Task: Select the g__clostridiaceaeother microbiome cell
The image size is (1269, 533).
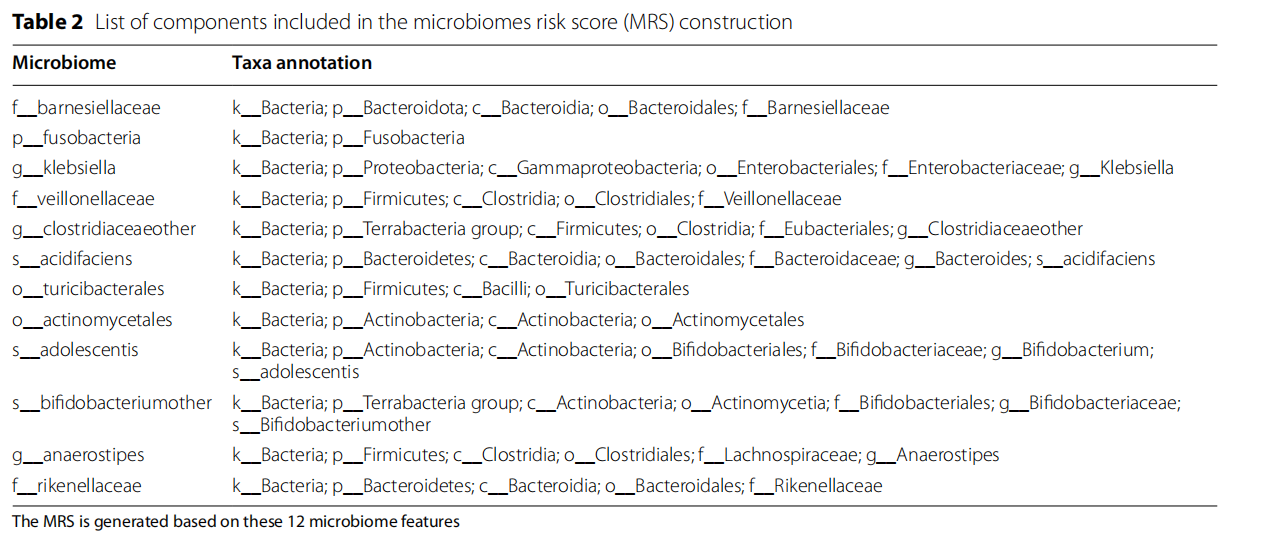Action: pyautogui.click(x=104, y=229)
